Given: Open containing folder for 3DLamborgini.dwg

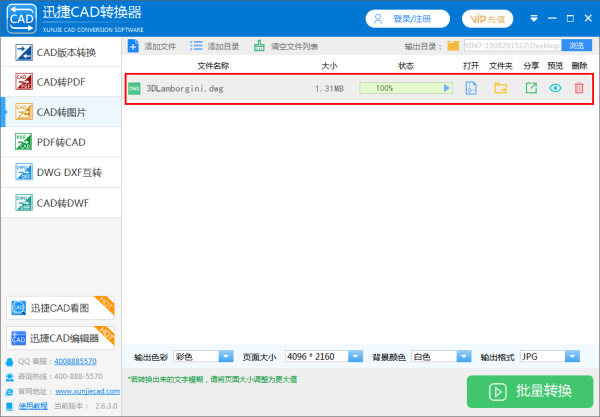Looking at the screenshot, I should [501, 88].
